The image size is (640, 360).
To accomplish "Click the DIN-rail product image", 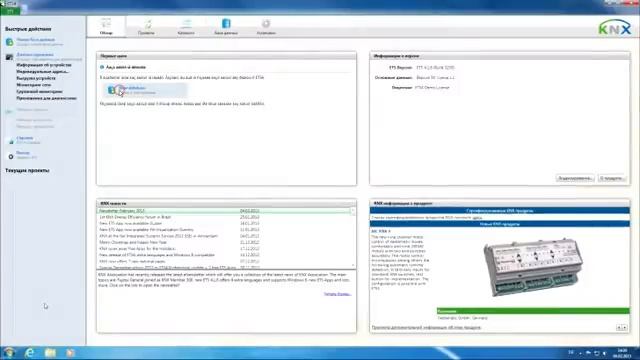I will click(534, 267).
